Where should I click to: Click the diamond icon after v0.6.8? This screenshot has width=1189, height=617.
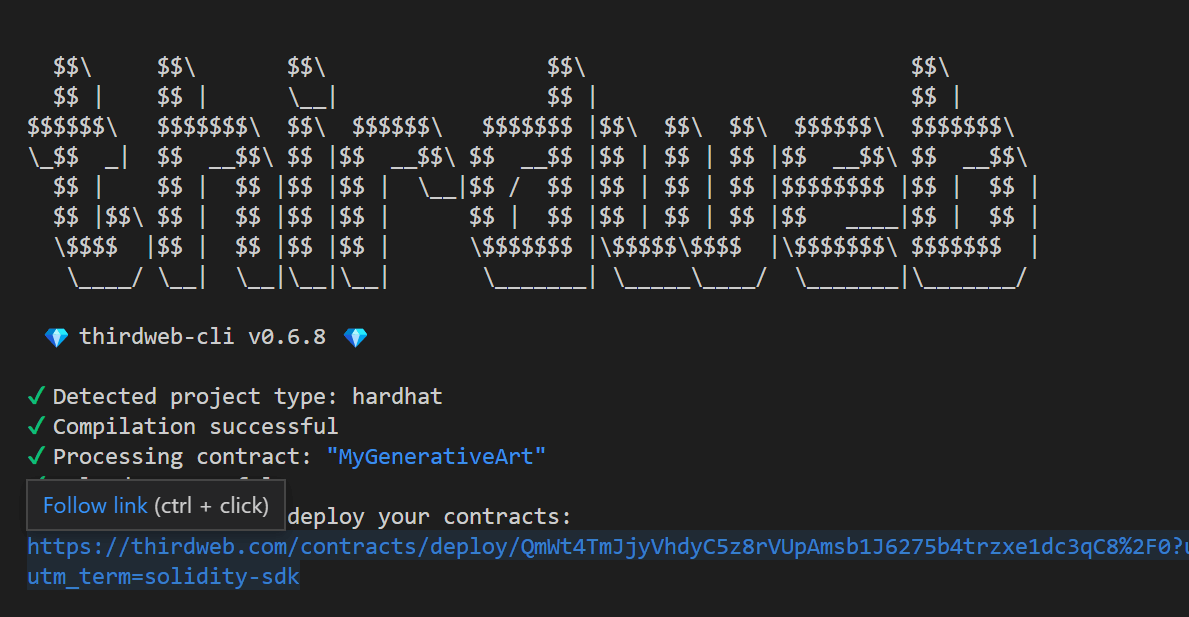pos(356,336)
